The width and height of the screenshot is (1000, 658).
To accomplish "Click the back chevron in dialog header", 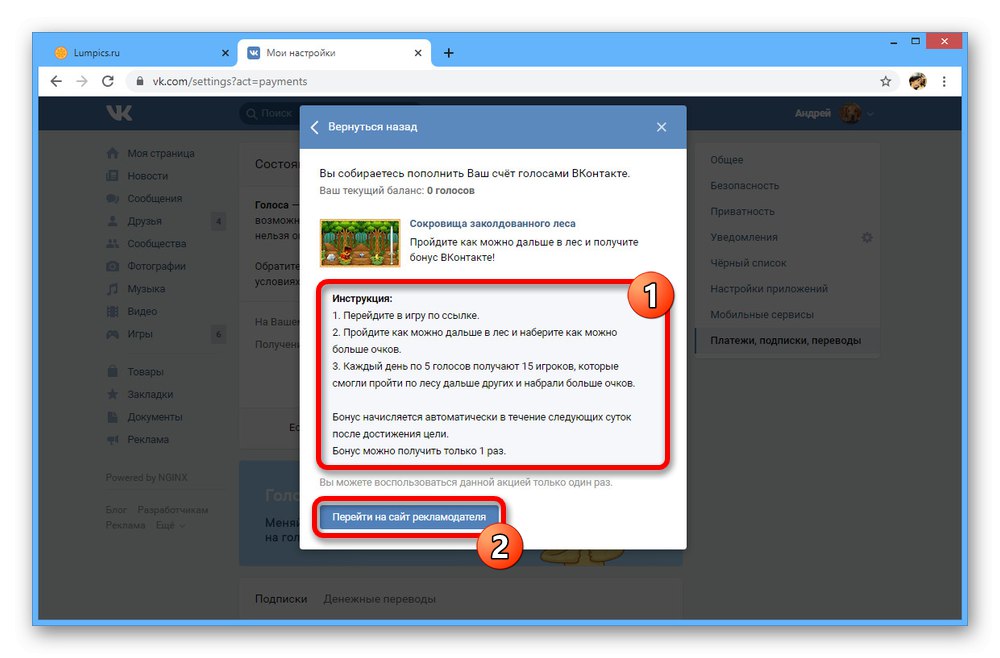I will pyautogui.click(x=314, y=127).
